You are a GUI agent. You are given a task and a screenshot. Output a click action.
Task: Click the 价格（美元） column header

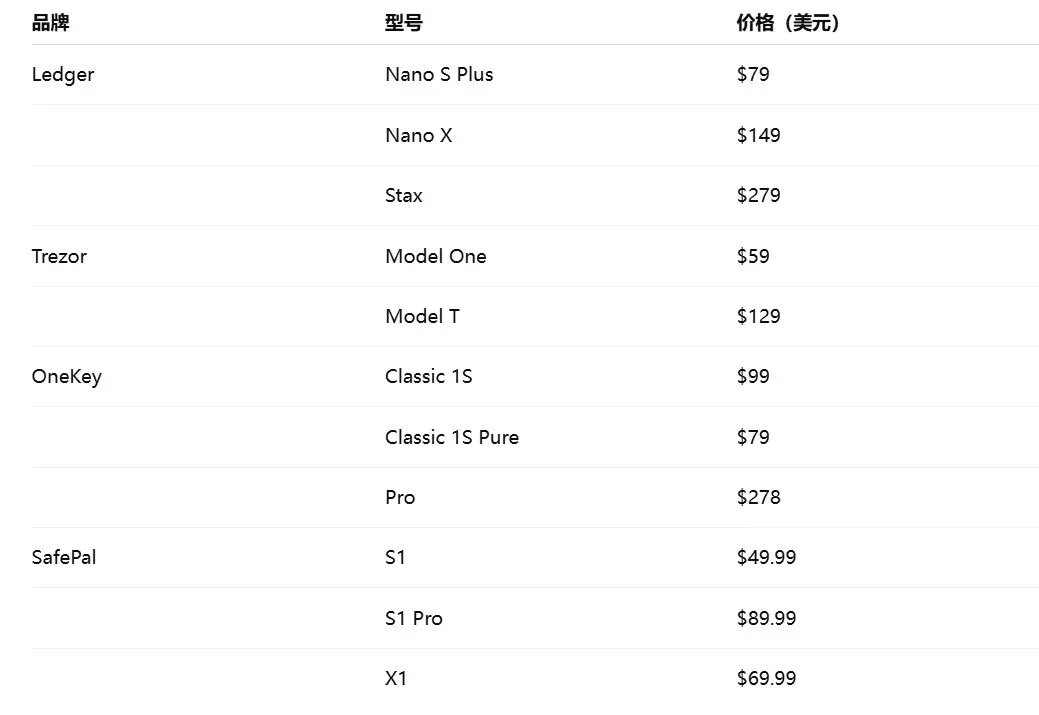(x=788, y=23)
